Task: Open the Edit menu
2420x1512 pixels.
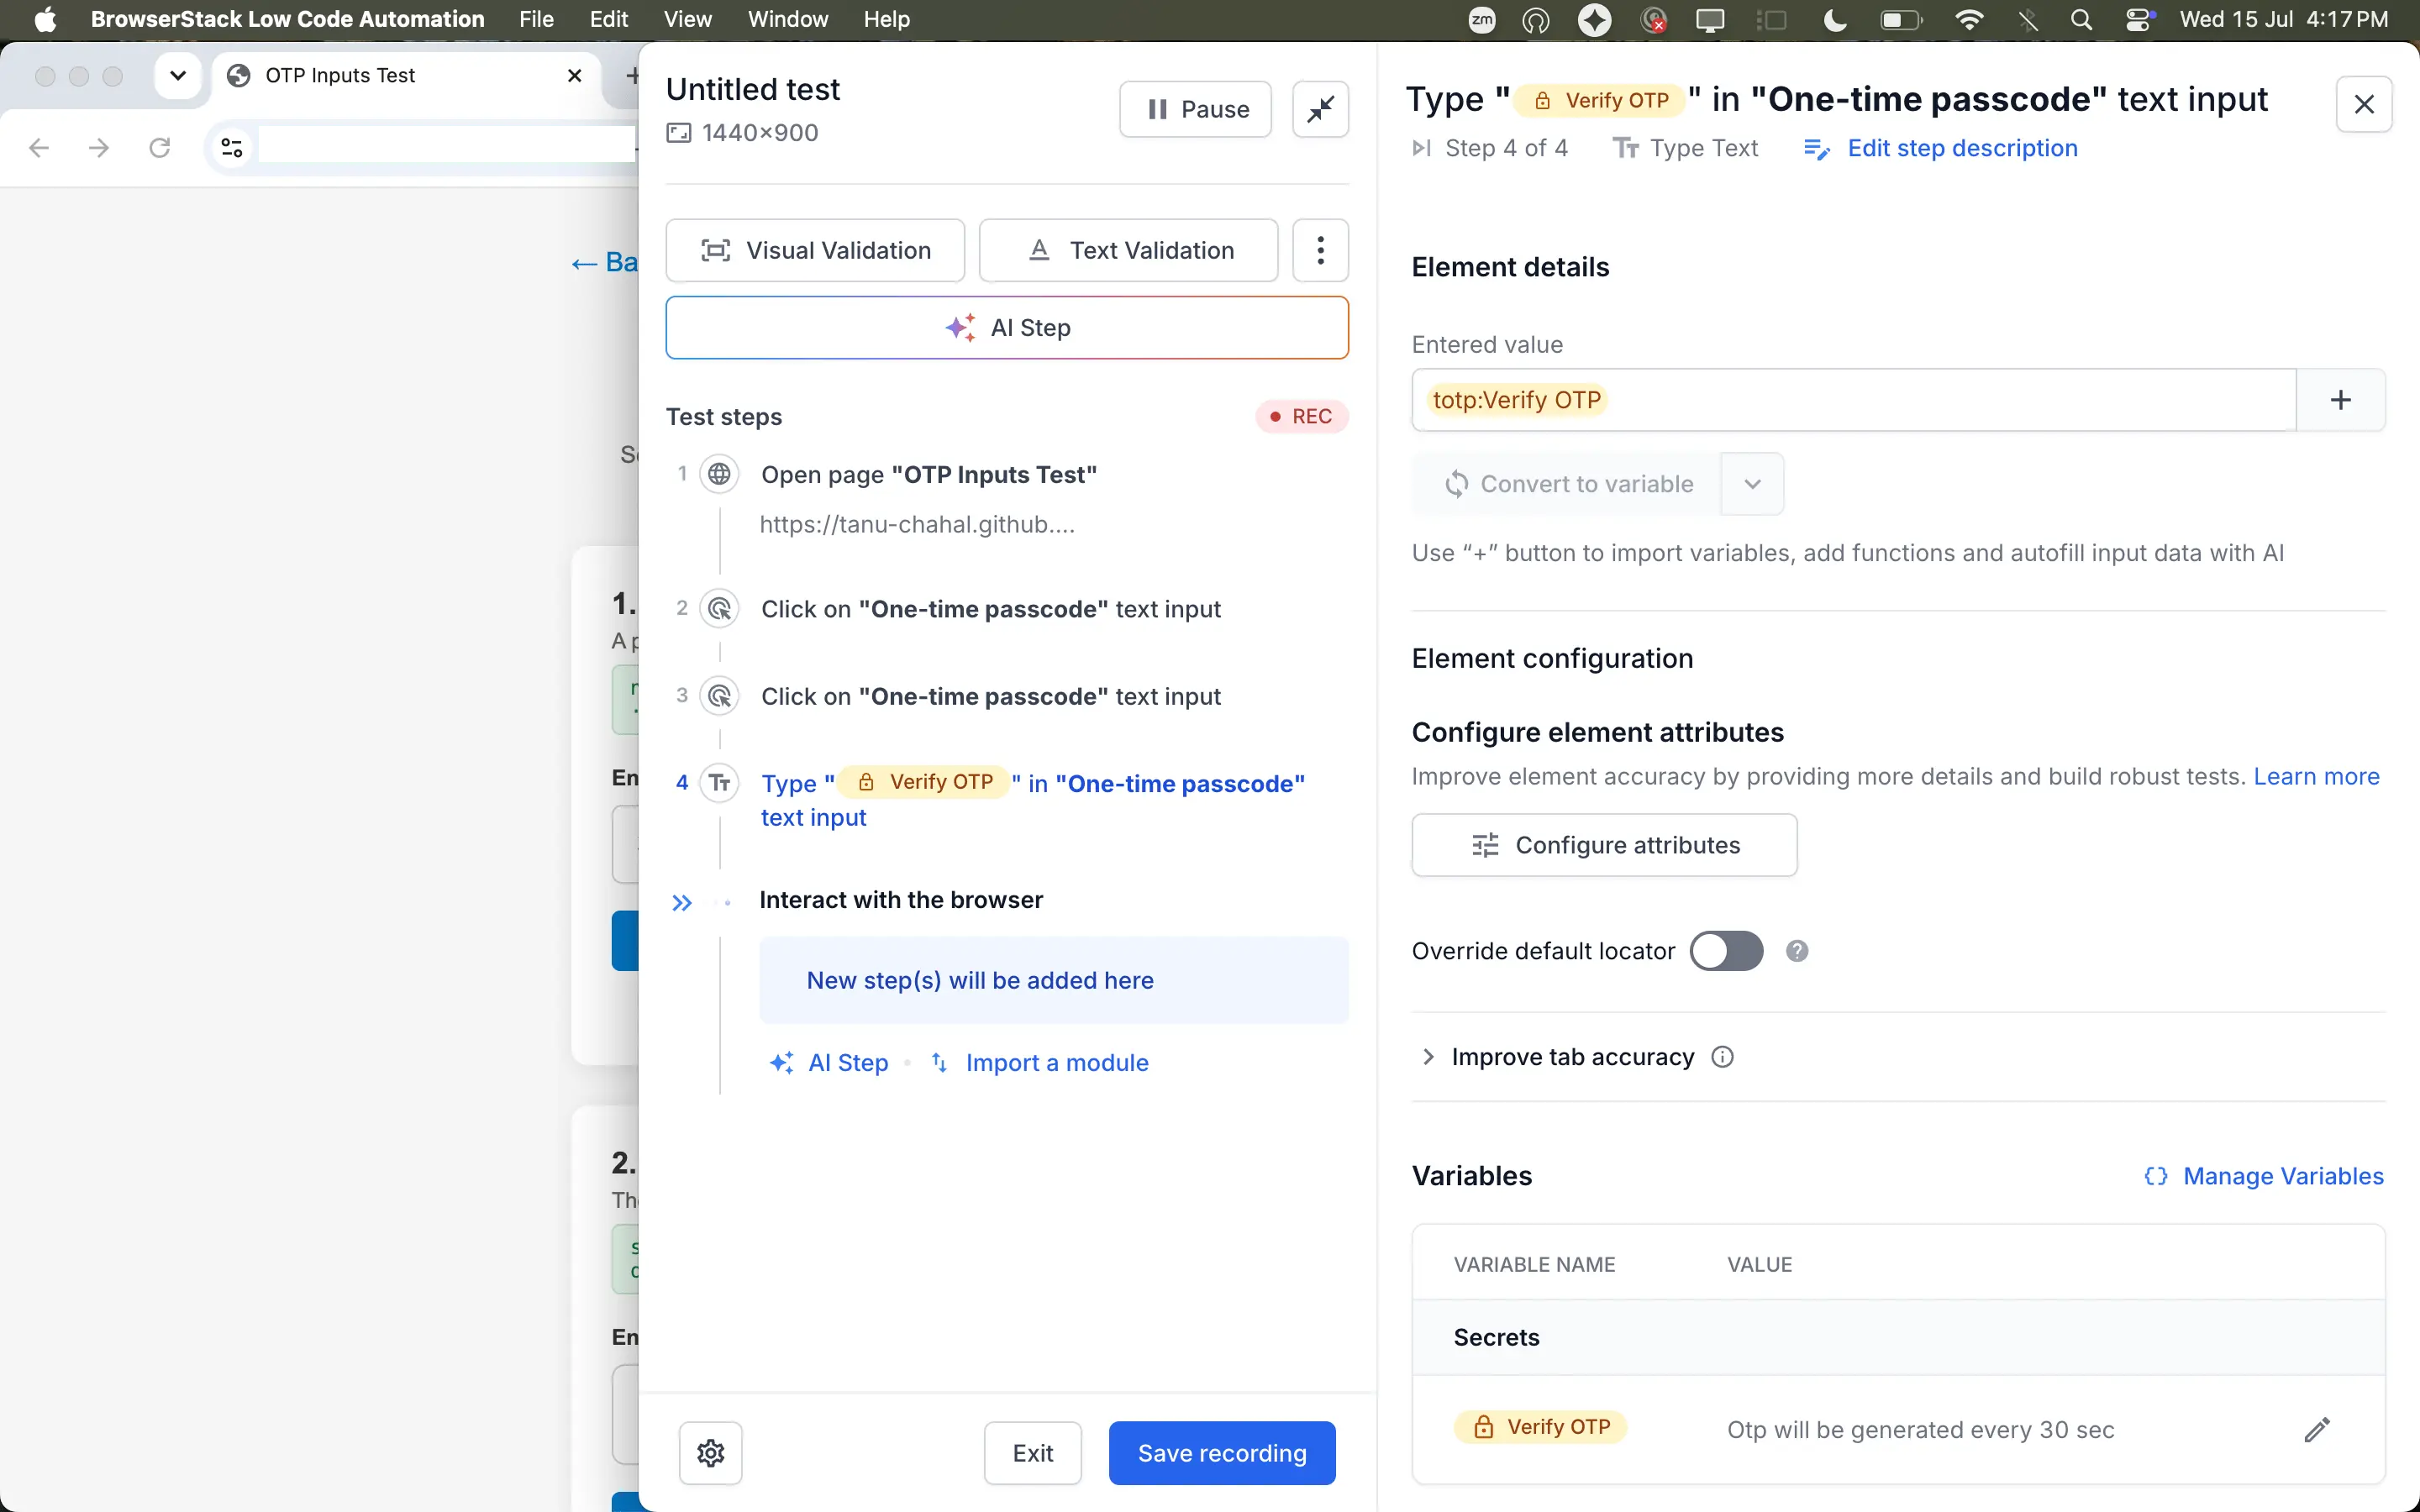Action: 608,19
